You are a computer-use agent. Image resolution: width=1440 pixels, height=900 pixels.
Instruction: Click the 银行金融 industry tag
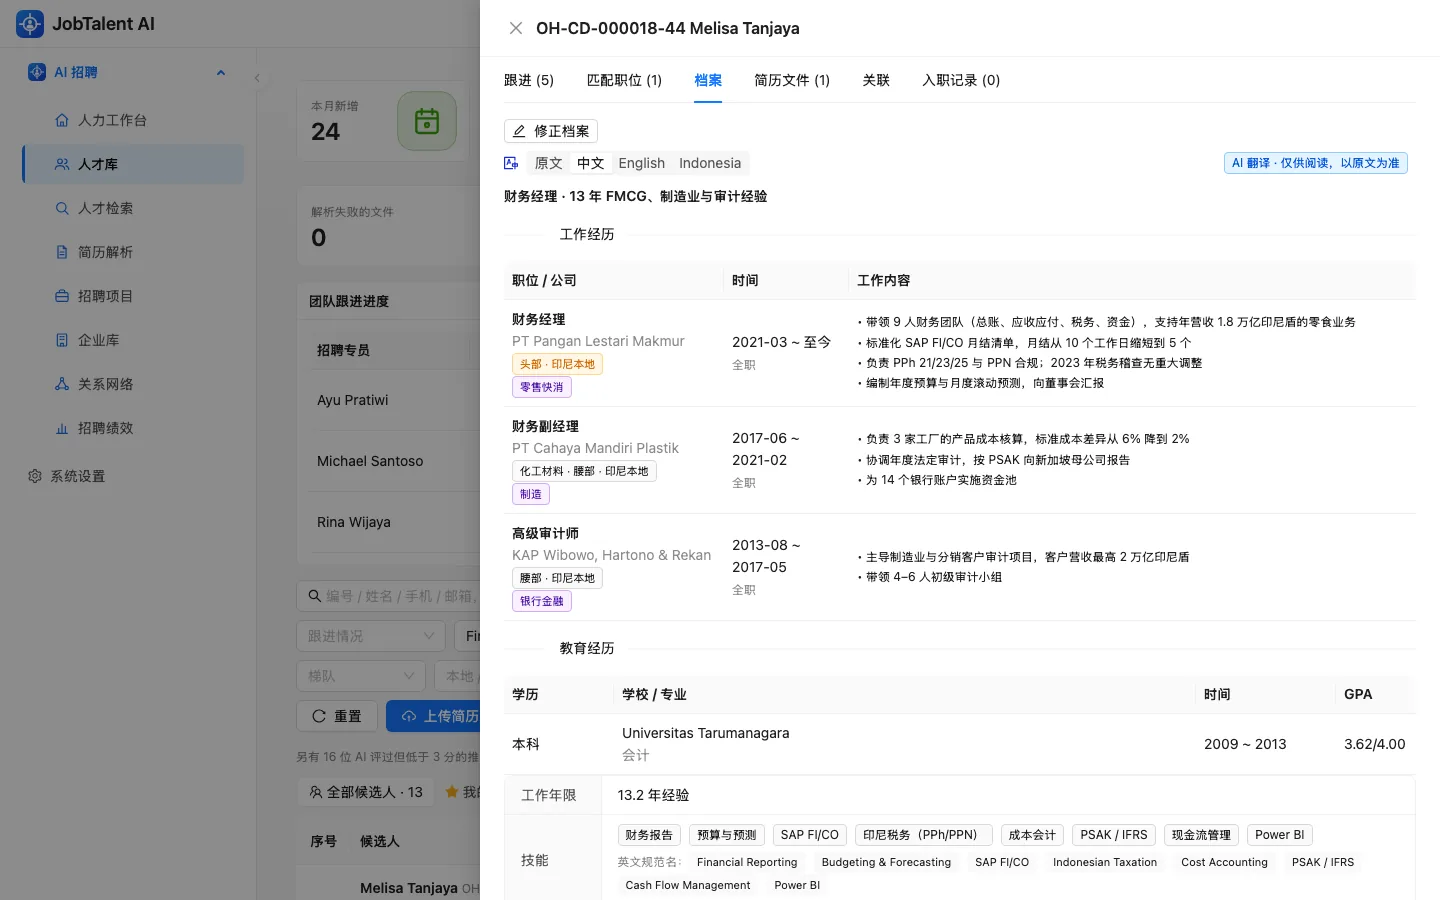[x=541, y=601]
